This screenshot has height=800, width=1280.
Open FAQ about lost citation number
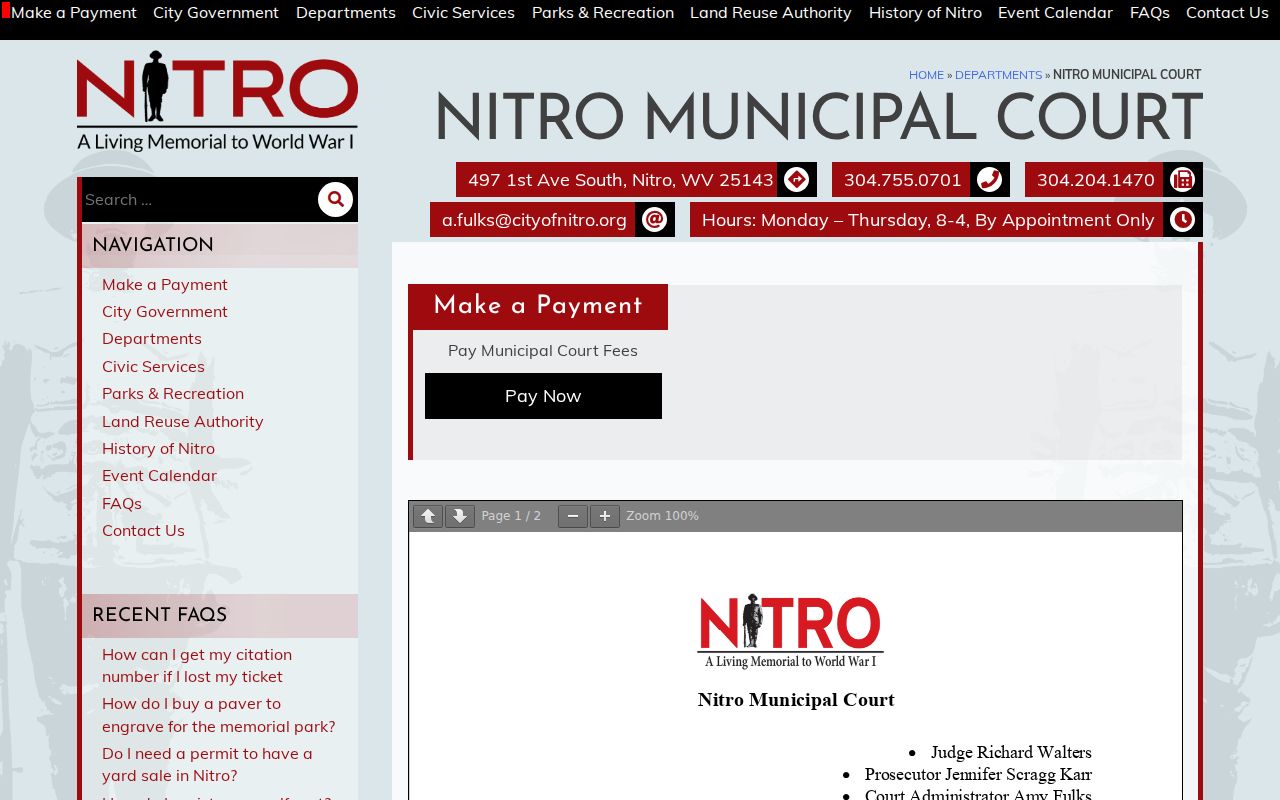[197, 665]
